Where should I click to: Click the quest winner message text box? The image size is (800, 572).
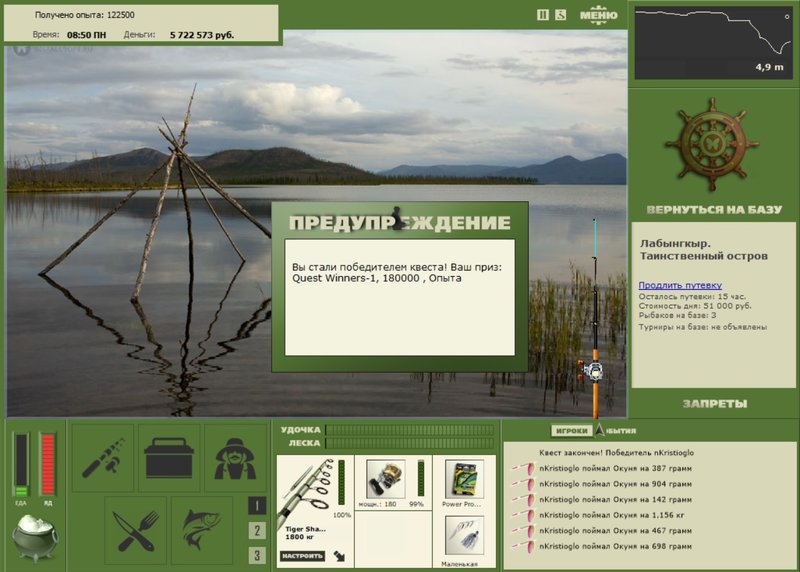click(x=399, y=297)
